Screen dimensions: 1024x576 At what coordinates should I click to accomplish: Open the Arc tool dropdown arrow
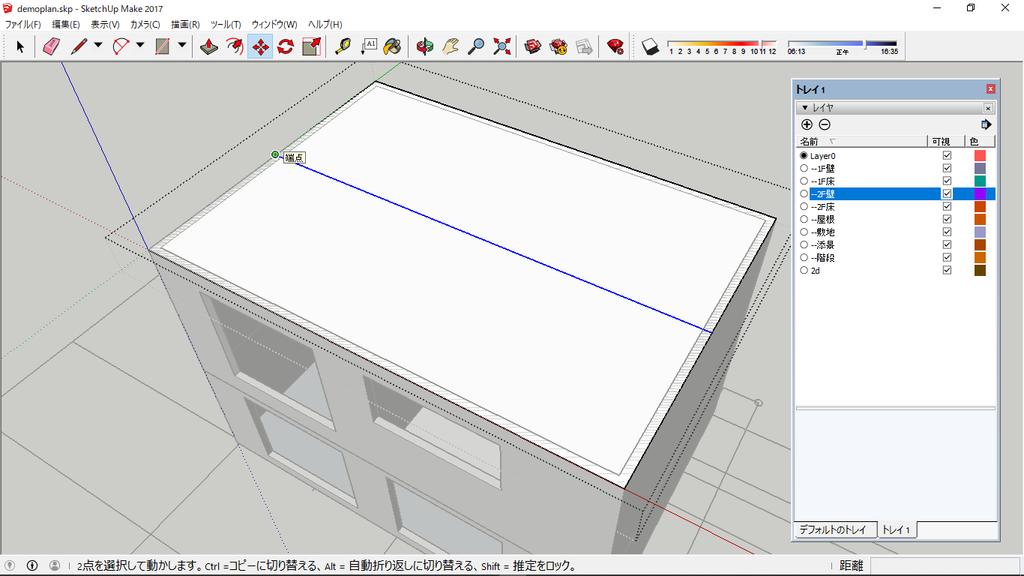click(140, 45)
